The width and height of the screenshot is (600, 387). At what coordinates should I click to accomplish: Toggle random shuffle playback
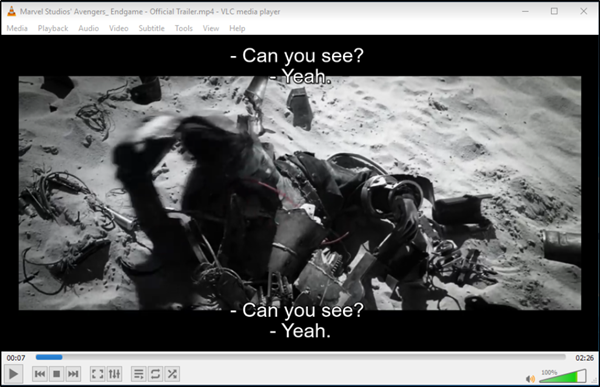(172, 374)
